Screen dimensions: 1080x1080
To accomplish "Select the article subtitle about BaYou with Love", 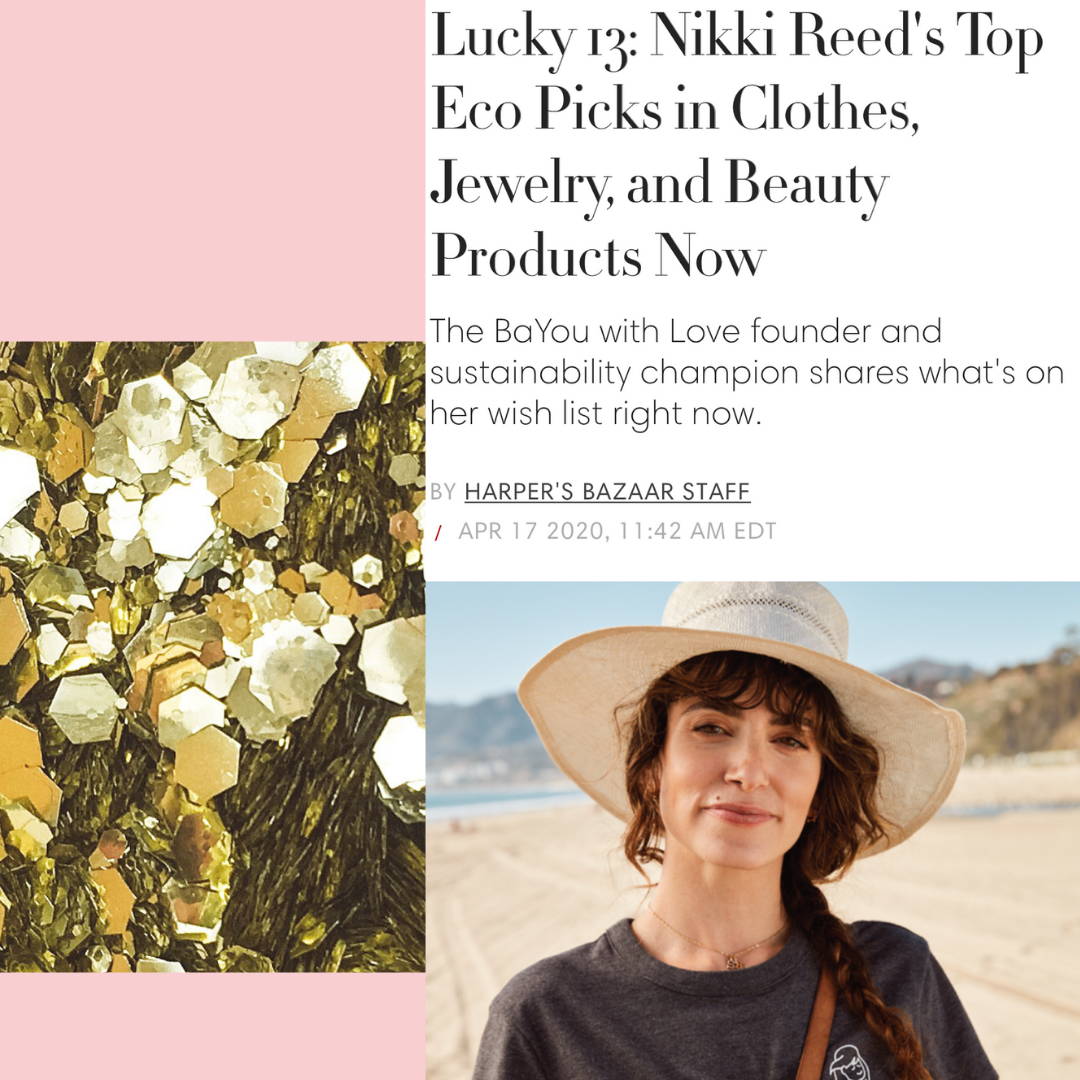I will coord(746,373).
